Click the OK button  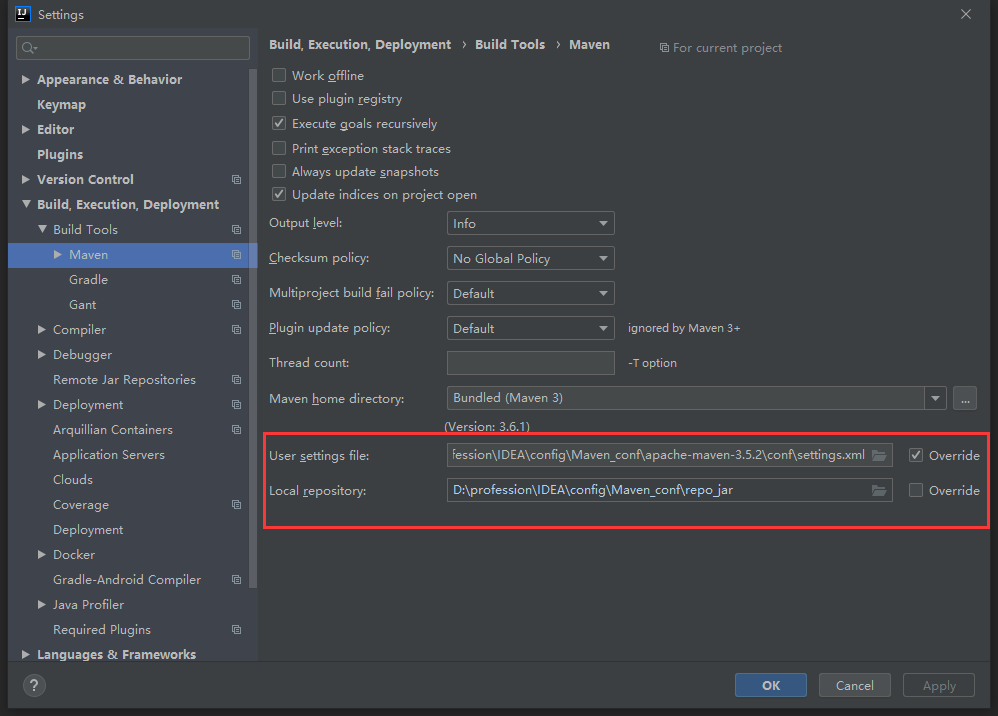770,685
